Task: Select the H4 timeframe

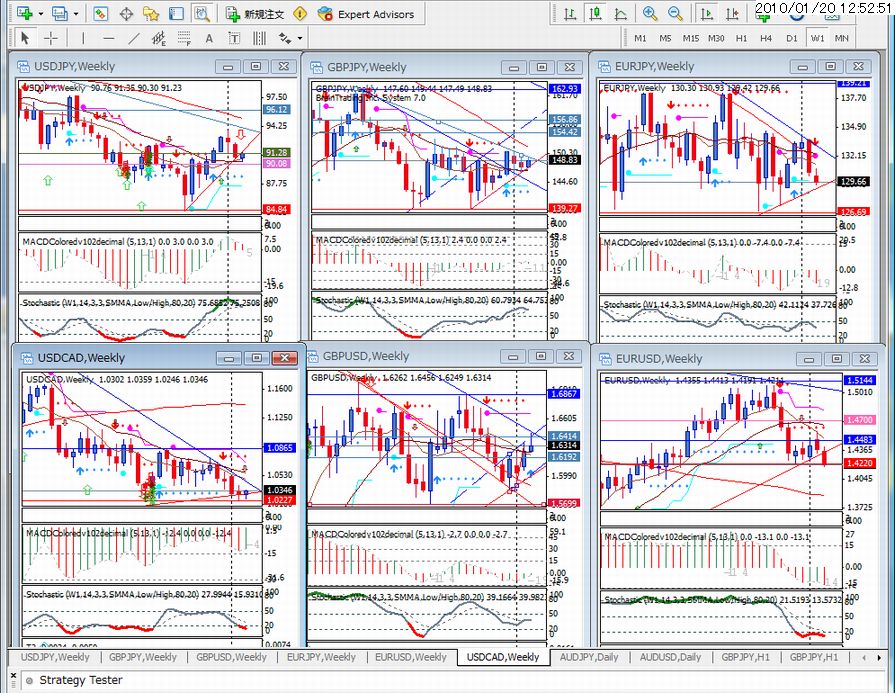Action: [x=766, y=38]
